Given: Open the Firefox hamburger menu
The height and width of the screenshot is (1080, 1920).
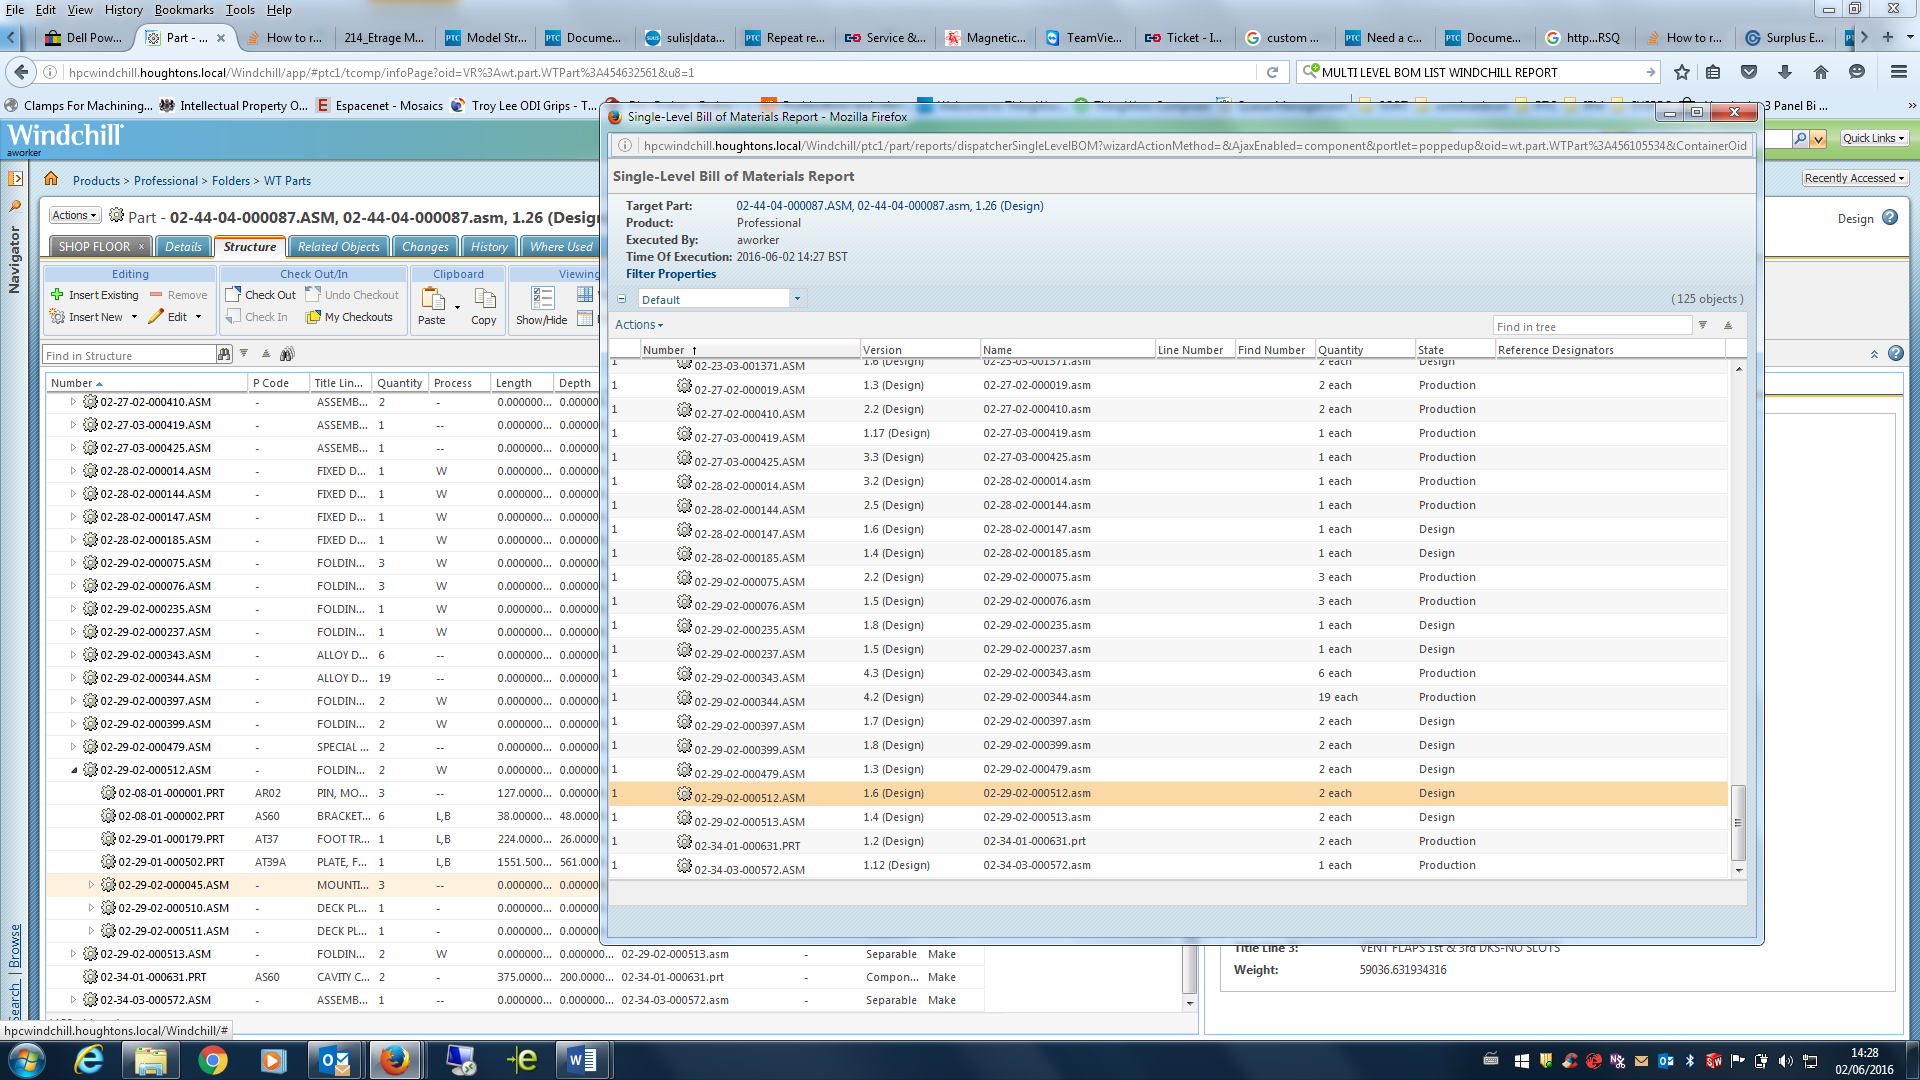Looking at the screenshot, I should (1899, 72).
